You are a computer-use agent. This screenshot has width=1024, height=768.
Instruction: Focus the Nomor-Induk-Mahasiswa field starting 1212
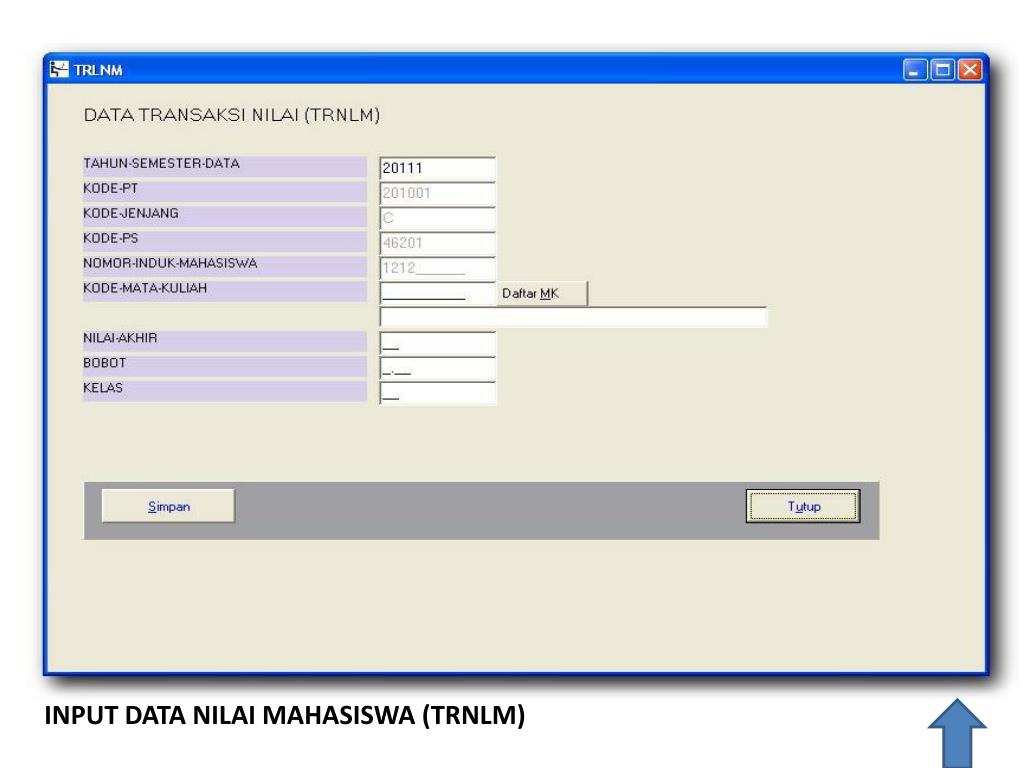[x=438, y=268]
